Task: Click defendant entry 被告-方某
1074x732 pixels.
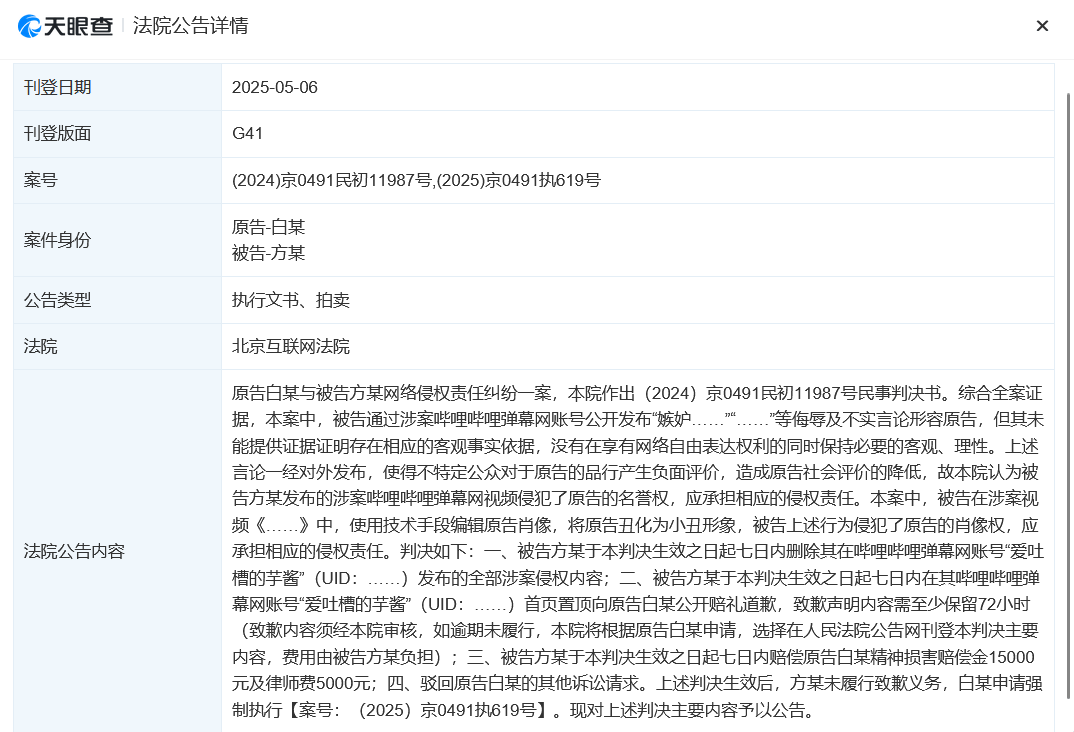Action: (x=268, y=253)
